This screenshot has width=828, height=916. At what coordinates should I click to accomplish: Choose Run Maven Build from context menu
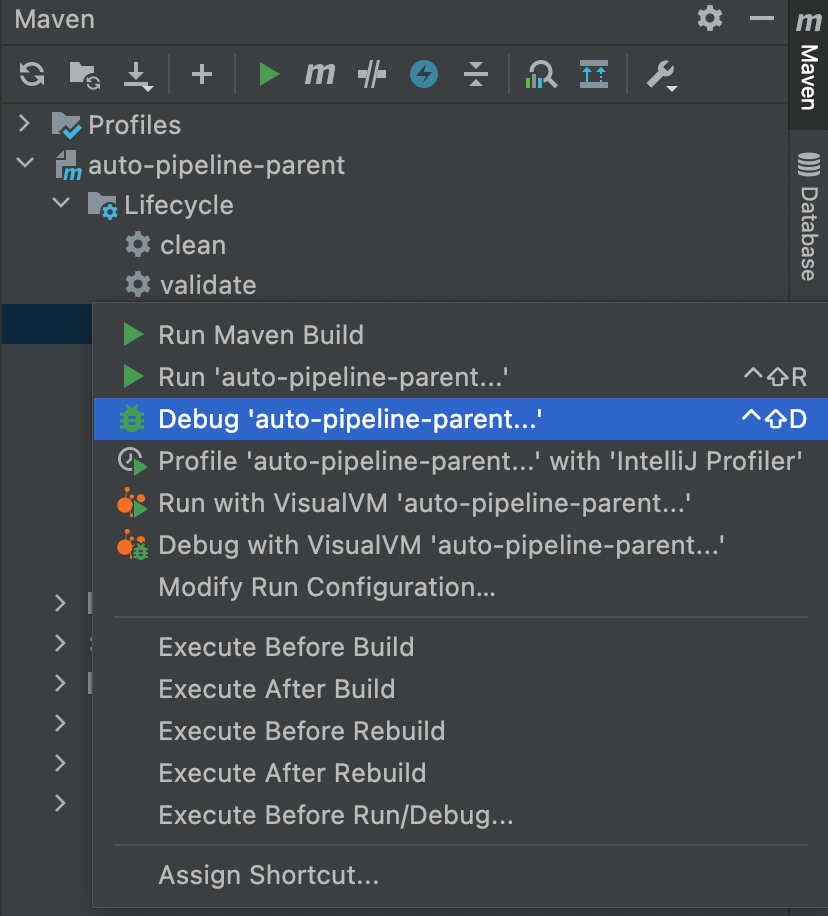(261, 335)
